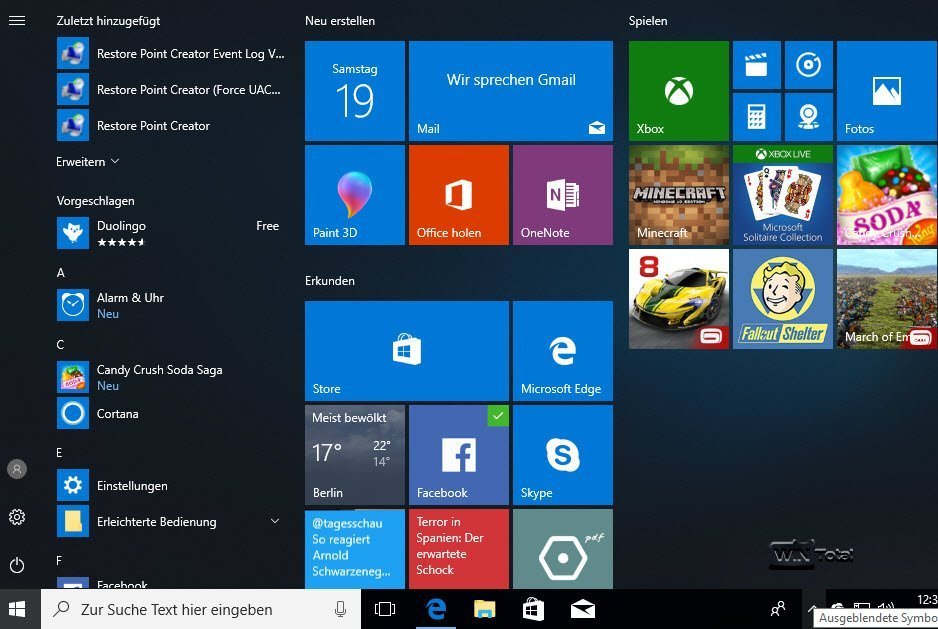The width and height of the screenshot is (938, 629).
Task: Expand the Erweitern recently added list
Action: pos(87,162)
